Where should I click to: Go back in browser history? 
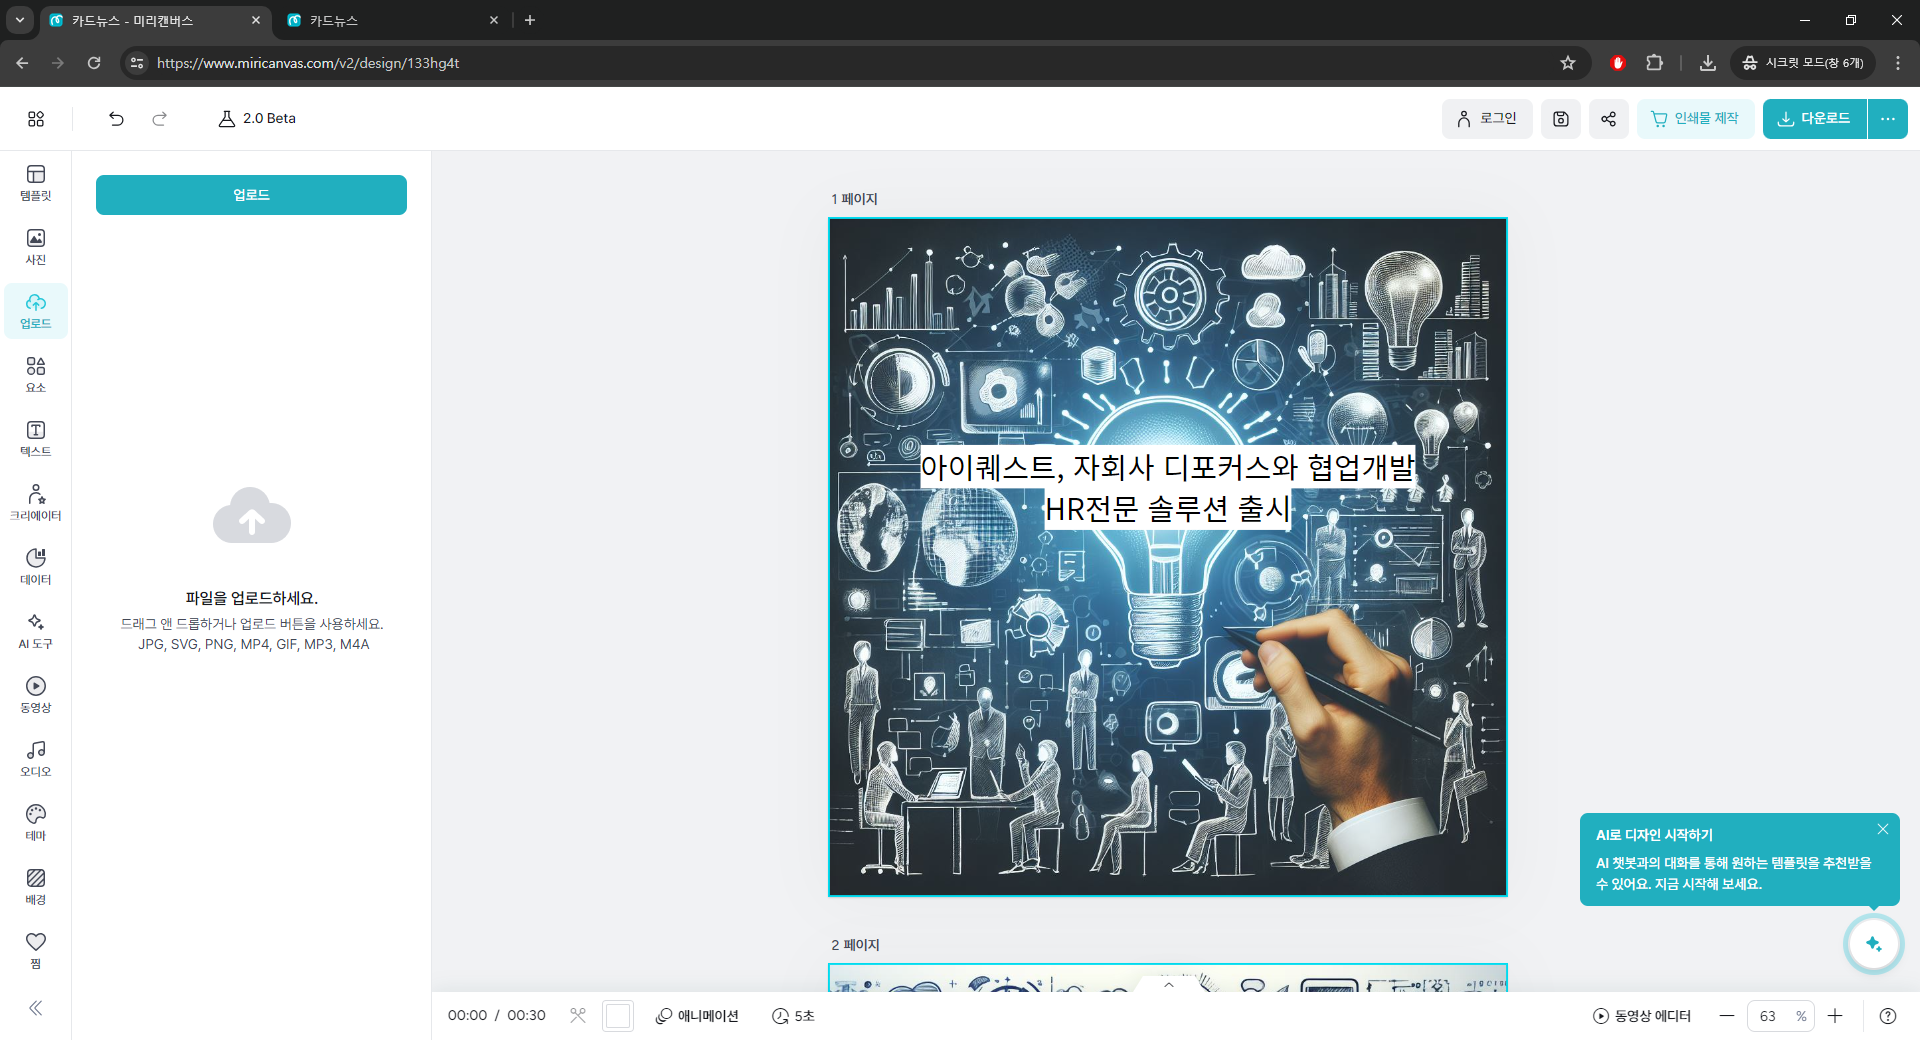pyautogui.click(x=22, y=63)
